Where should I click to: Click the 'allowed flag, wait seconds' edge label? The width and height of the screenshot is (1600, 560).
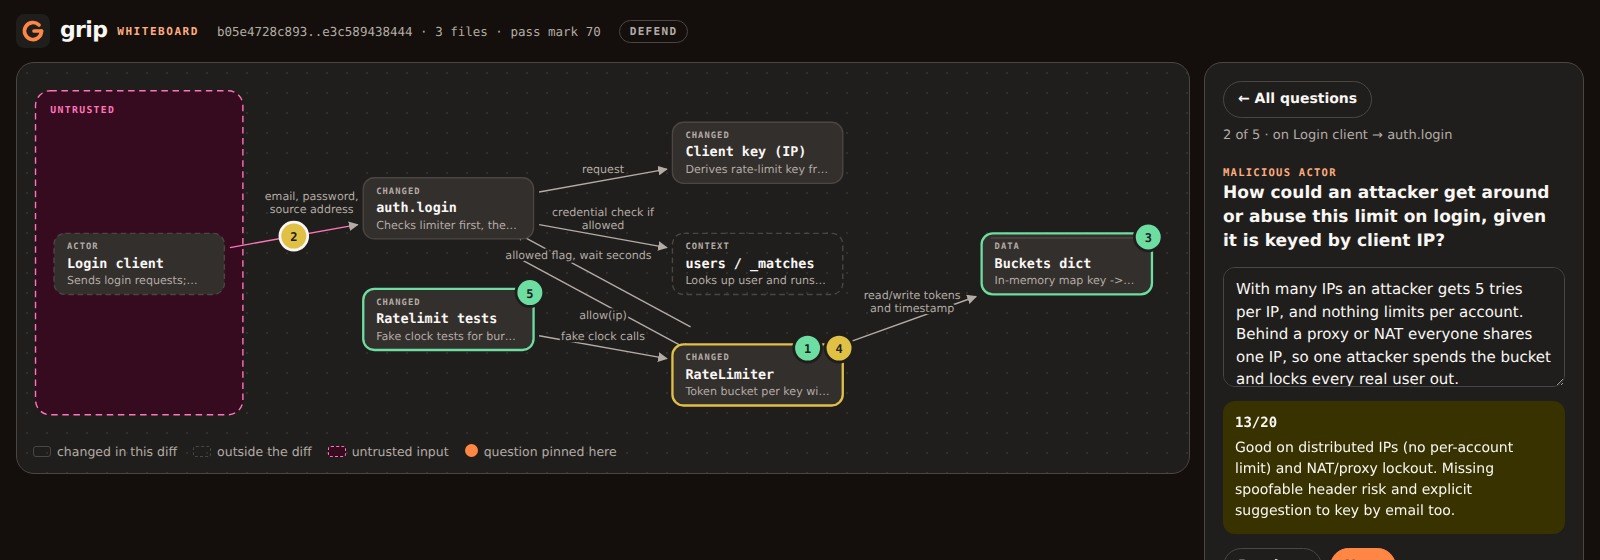click(578, 256)
